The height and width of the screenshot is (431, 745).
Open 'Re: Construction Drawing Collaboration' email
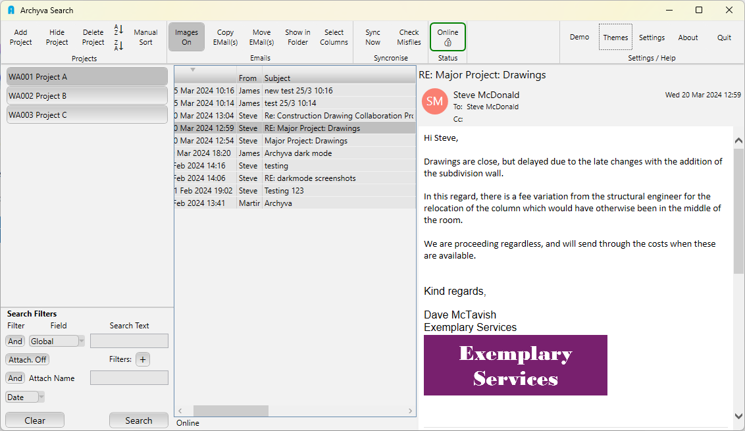[x=295, y=115]
